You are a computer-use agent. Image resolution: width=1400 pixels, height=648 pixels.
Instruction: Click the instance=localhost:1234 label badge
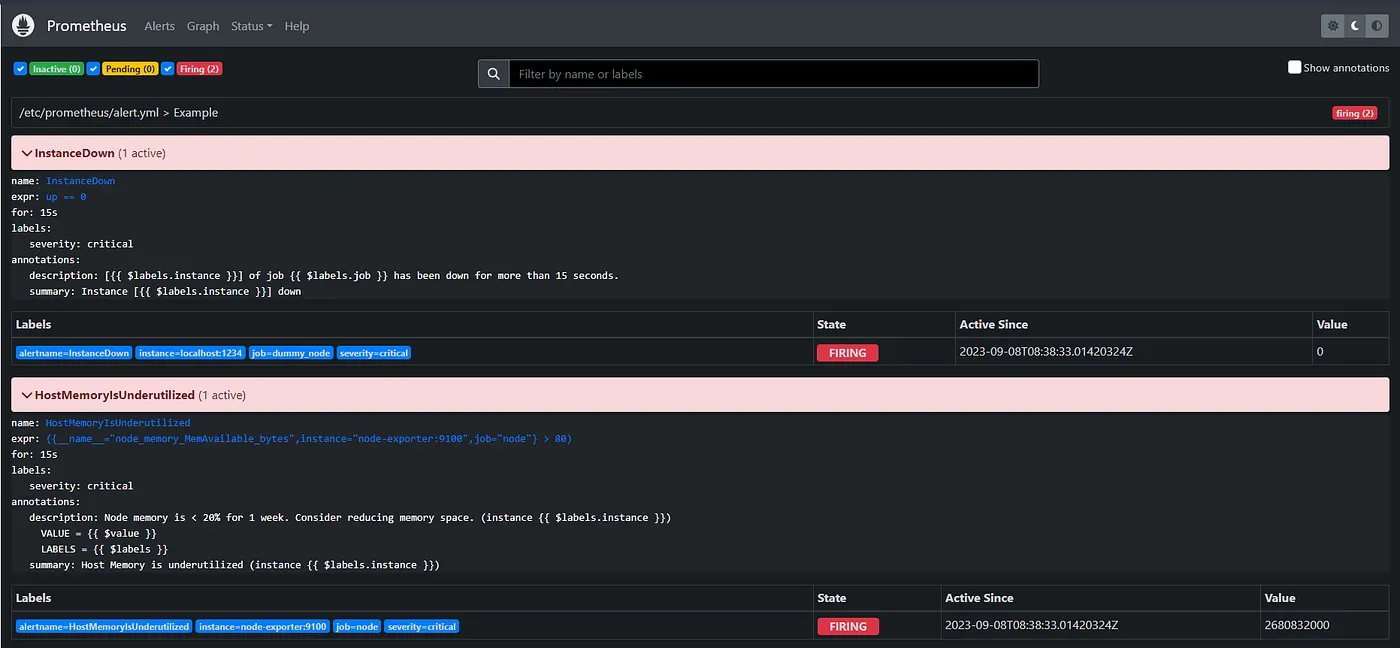(190, 353)
